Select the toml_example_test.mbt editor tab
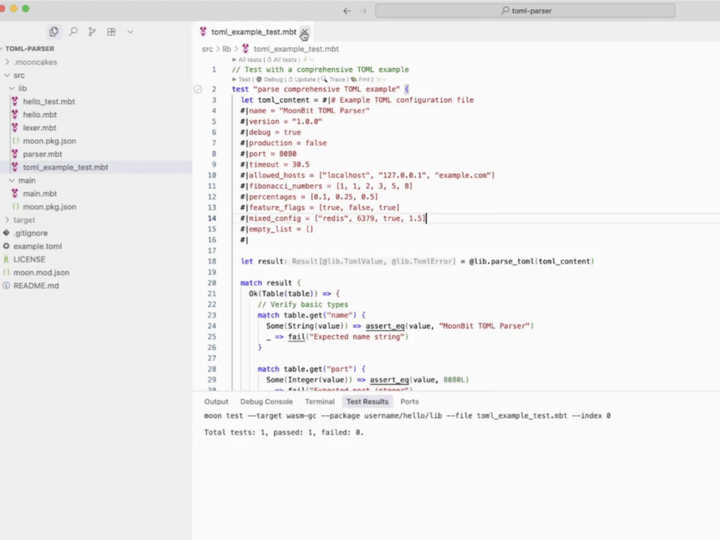Screen dimensions: 720x540 click(x=253, y=32)
